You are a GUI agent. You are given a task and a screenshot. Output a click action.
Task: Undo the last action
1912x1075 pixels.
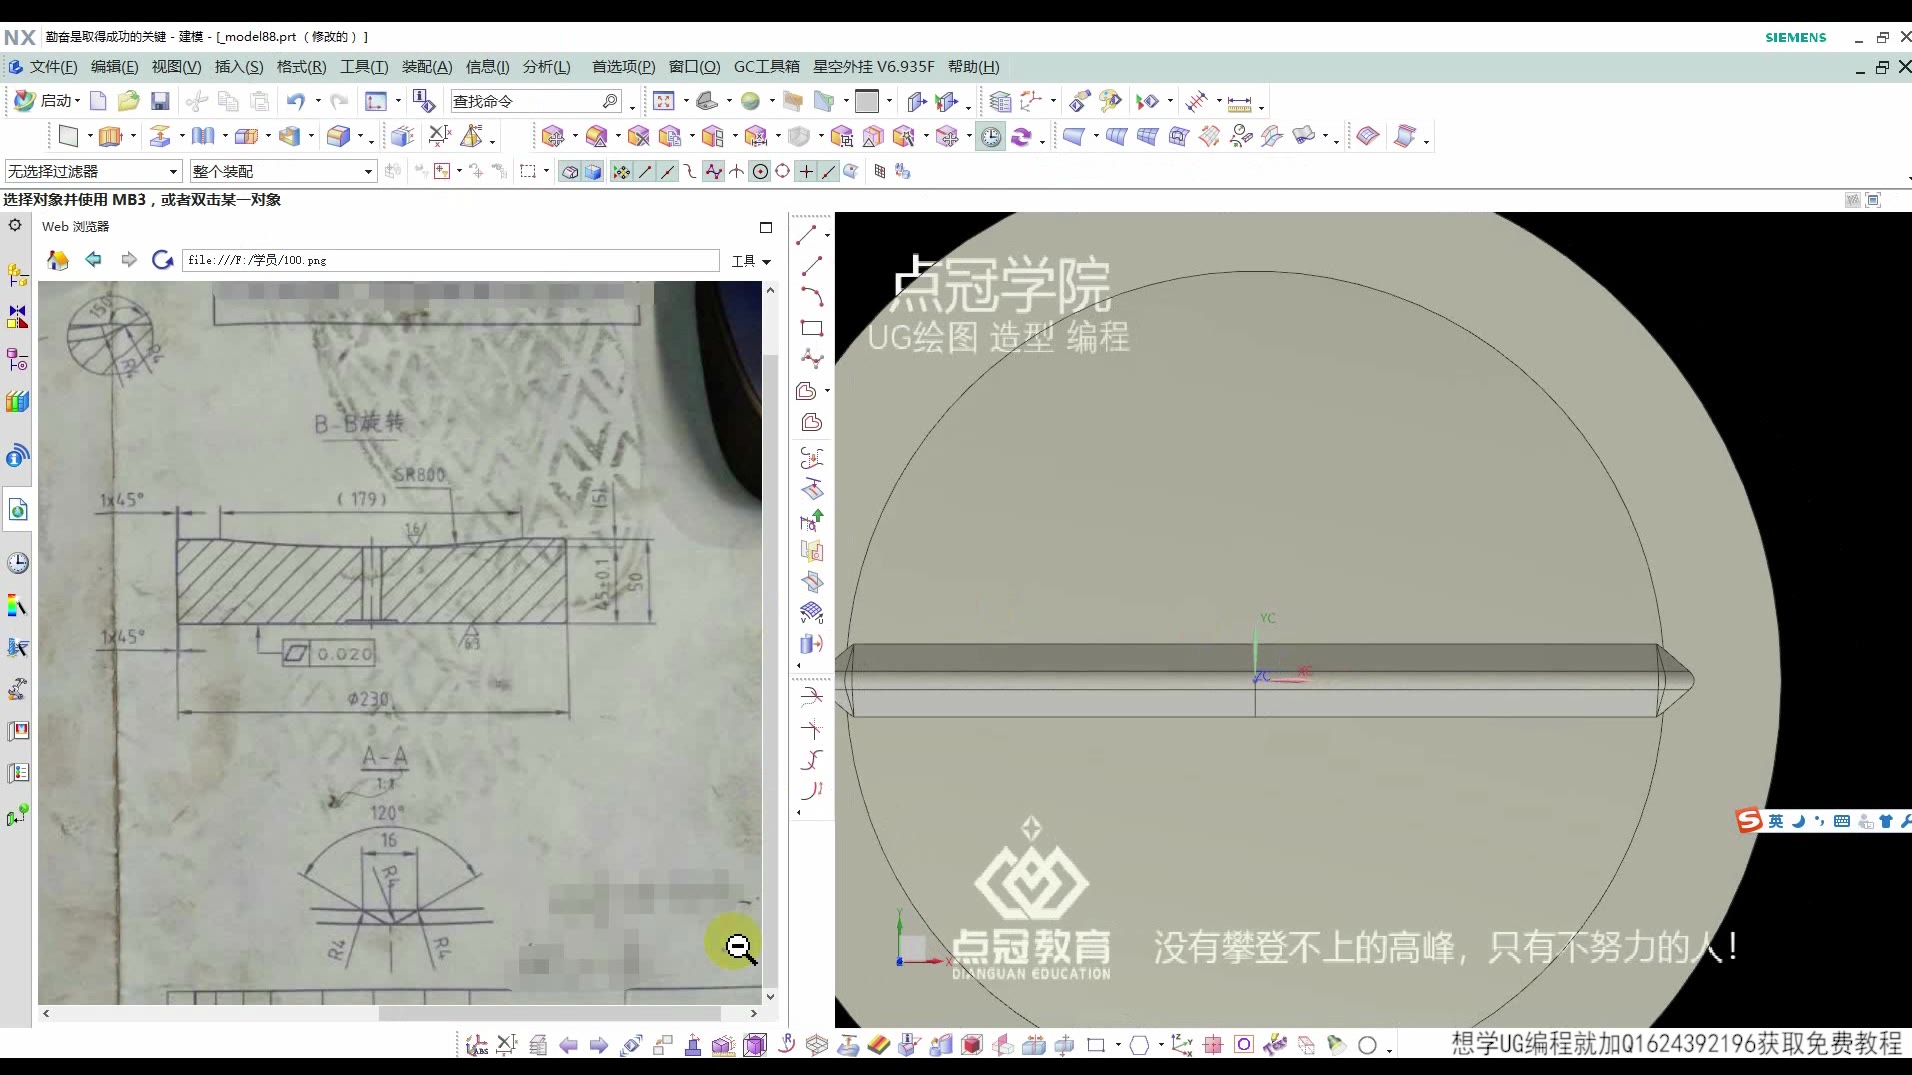[x=295, y=101]
